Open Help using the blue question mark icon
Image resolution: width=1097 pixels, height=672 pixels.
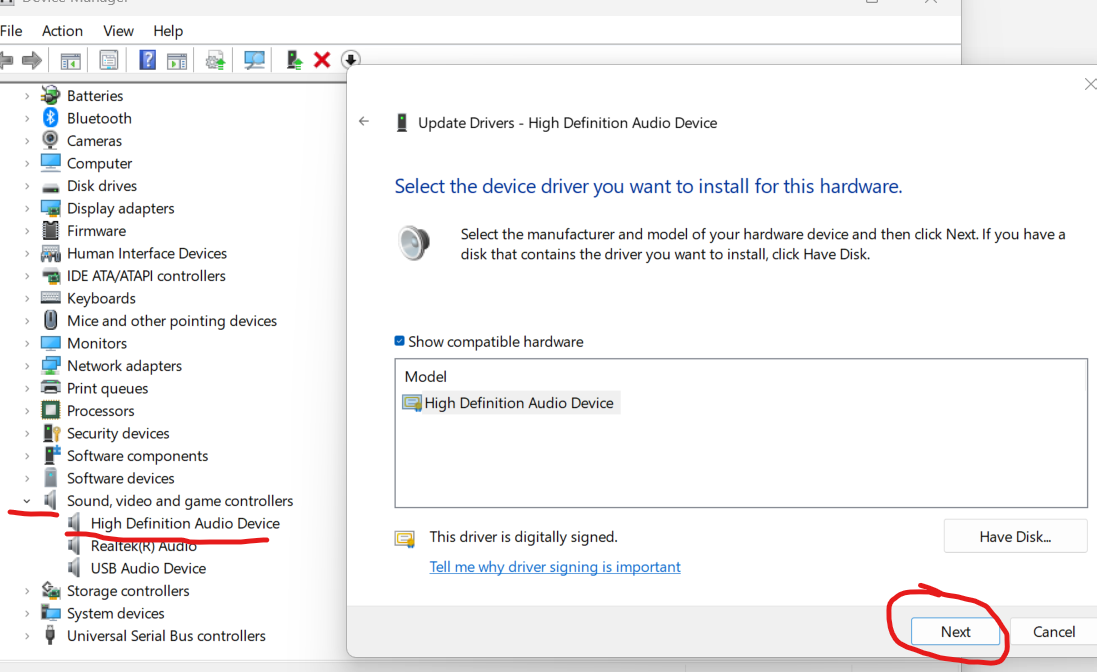coord(147,60)
